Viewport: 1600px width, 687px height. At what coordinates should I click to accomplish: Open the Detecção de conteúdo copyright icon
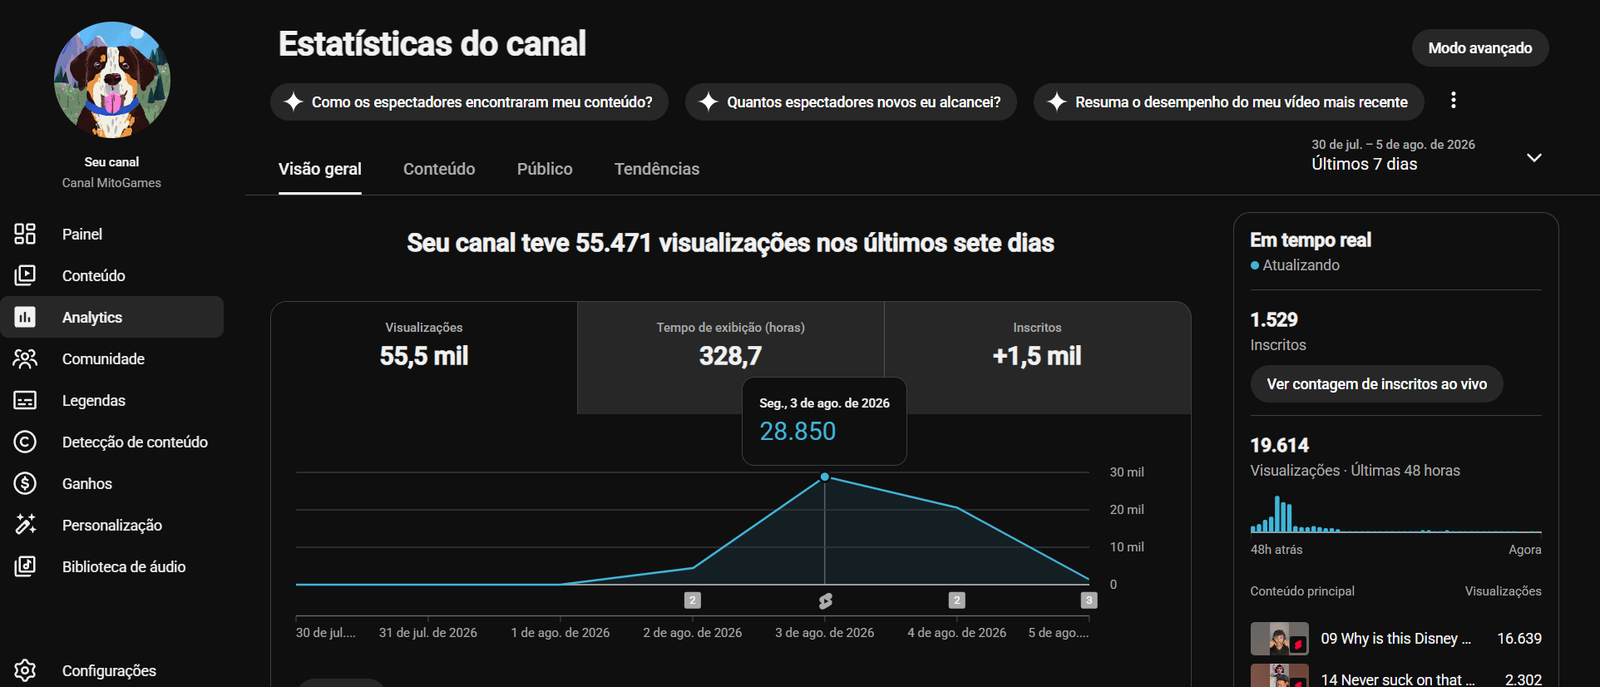(25, 442)
